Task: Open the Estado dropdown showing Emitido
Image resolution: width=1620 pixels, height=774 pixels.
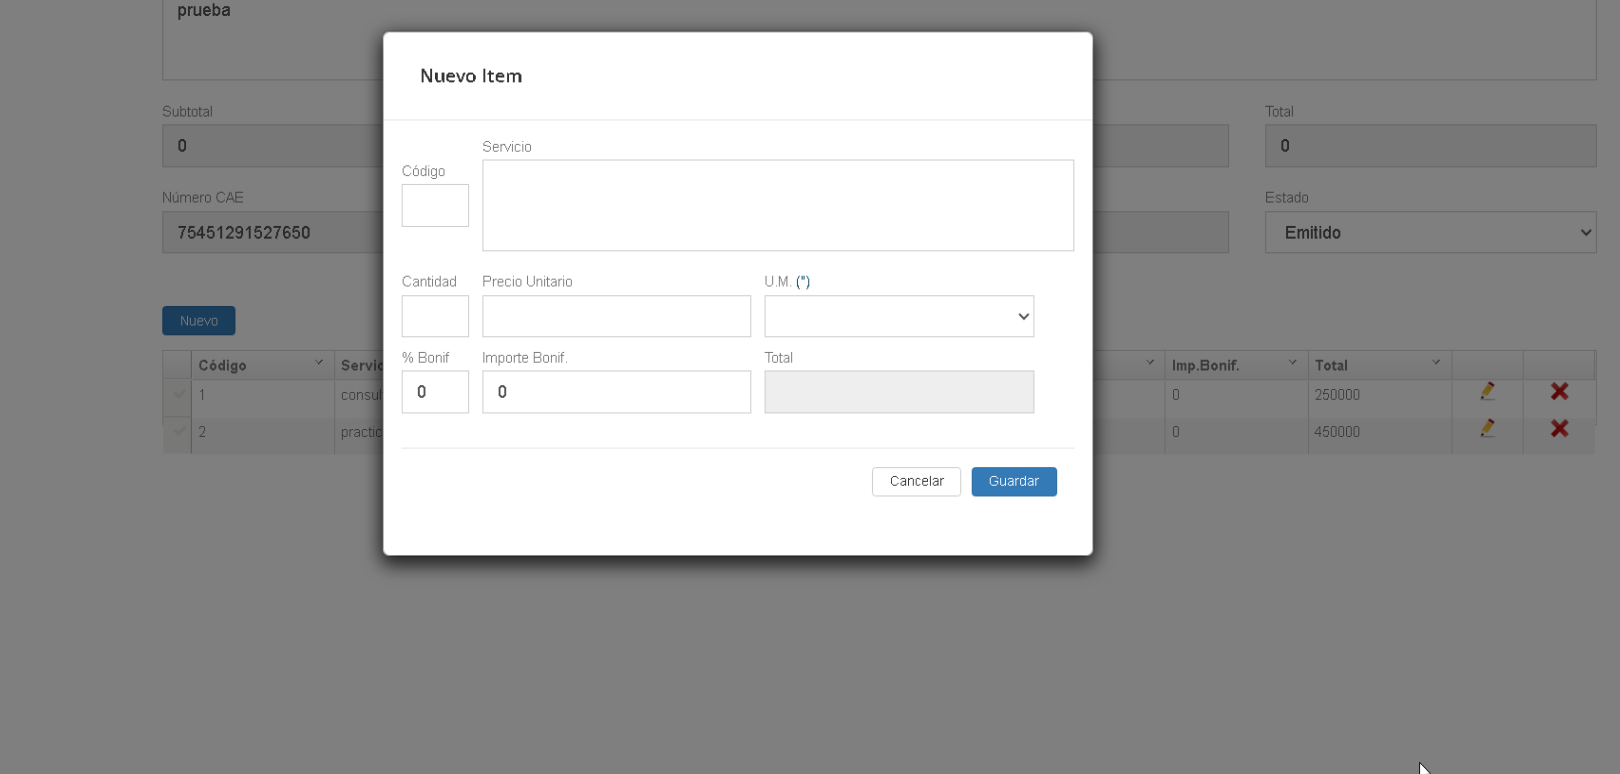Action: click(1429, 233)
